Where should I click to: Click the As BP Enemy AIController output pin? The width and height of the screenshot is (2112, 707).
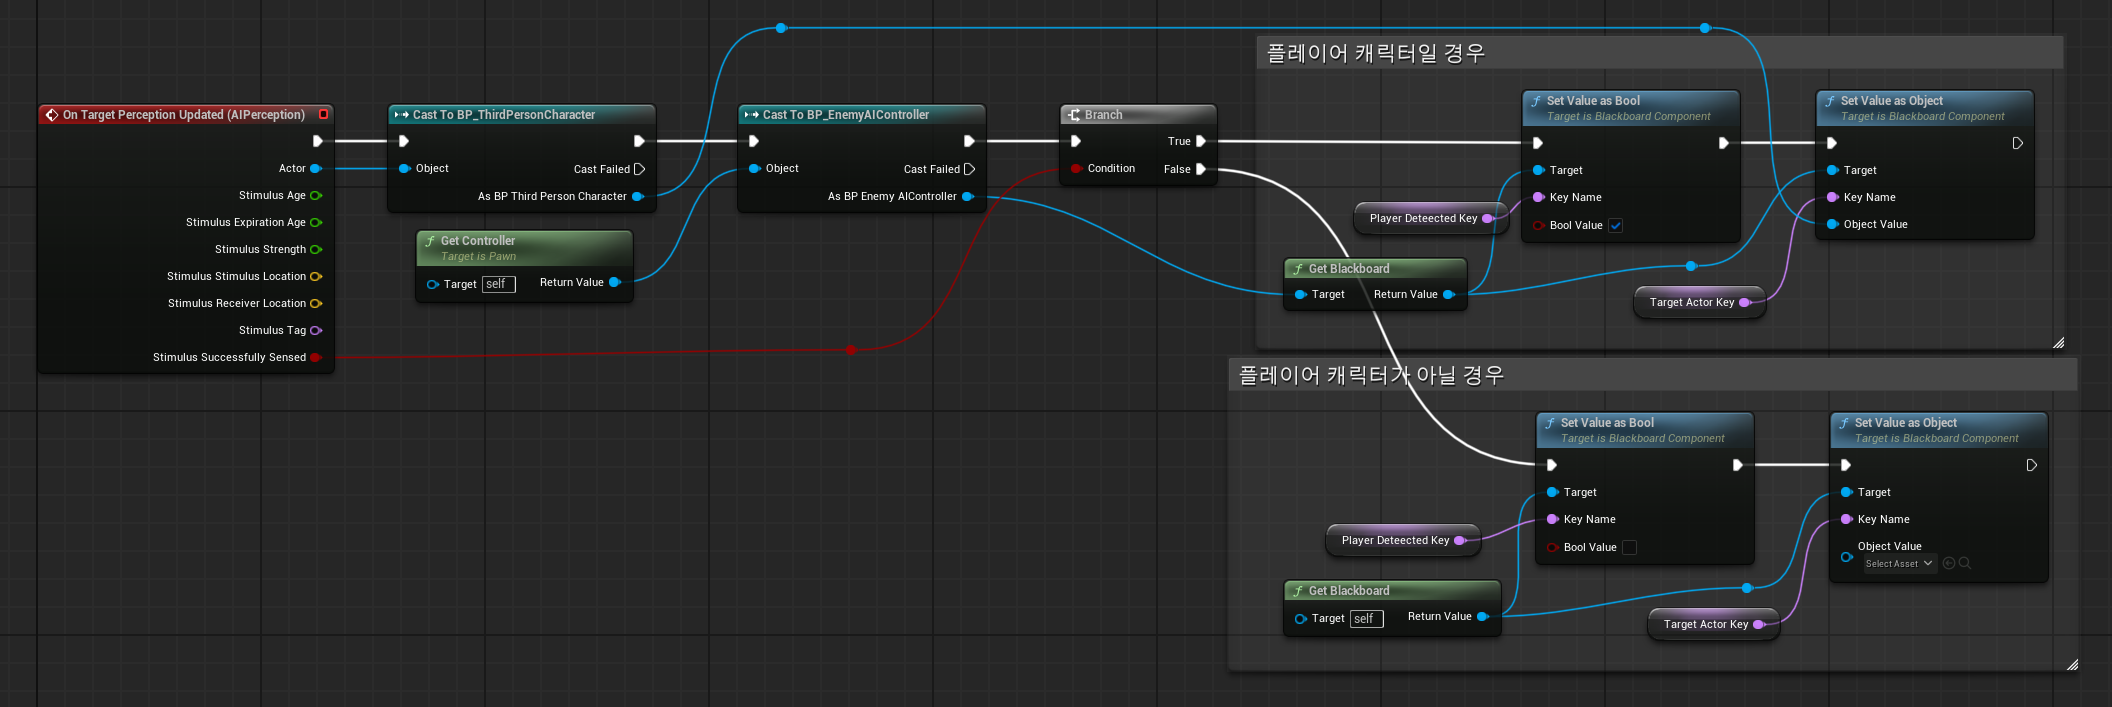968,197
